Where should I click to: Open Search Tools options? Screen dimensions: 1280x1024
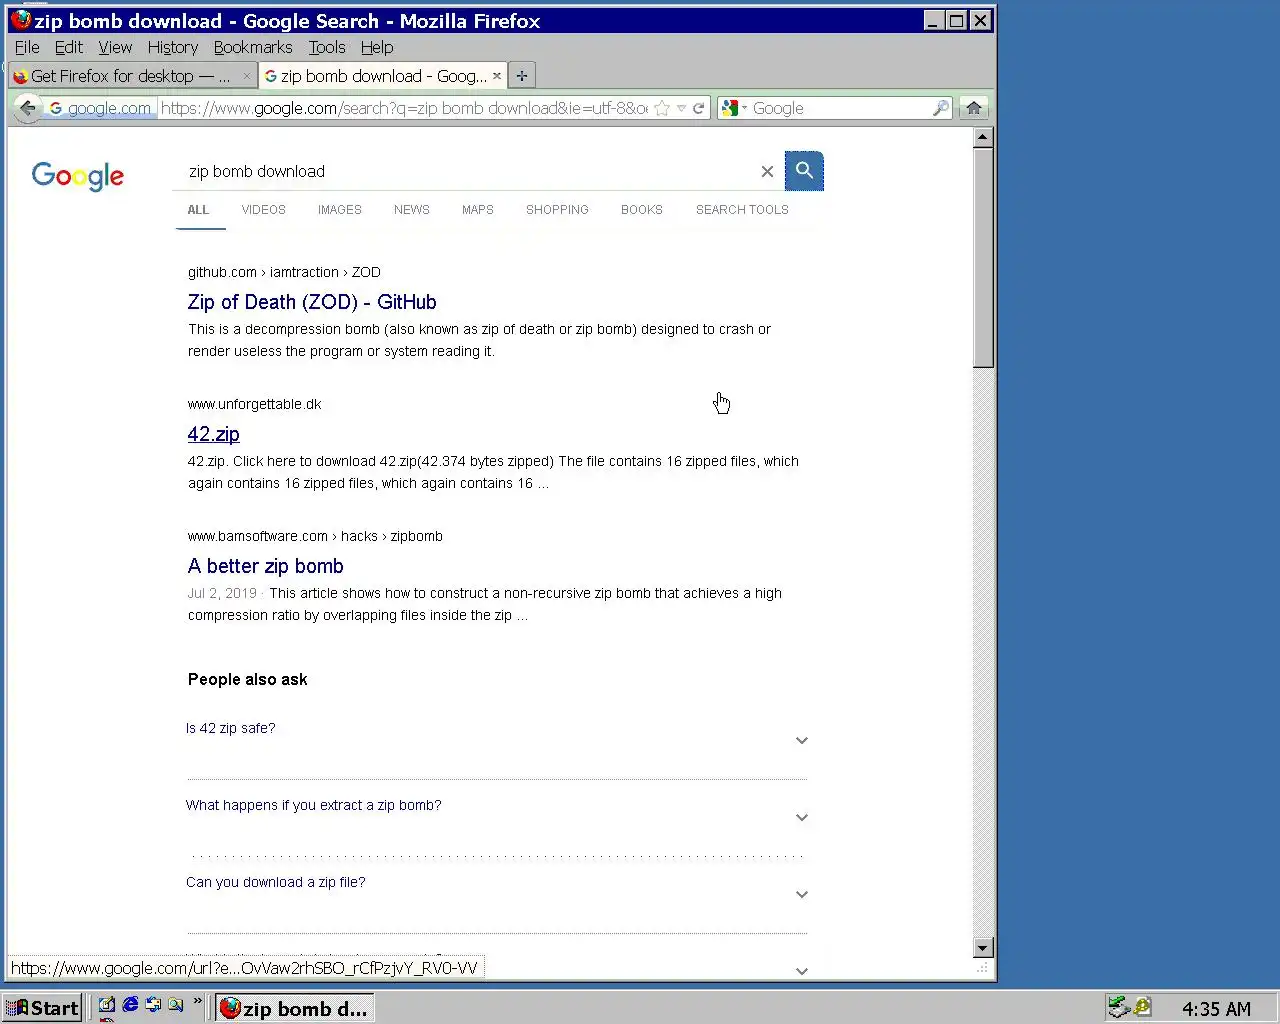(x=742, y=210)
